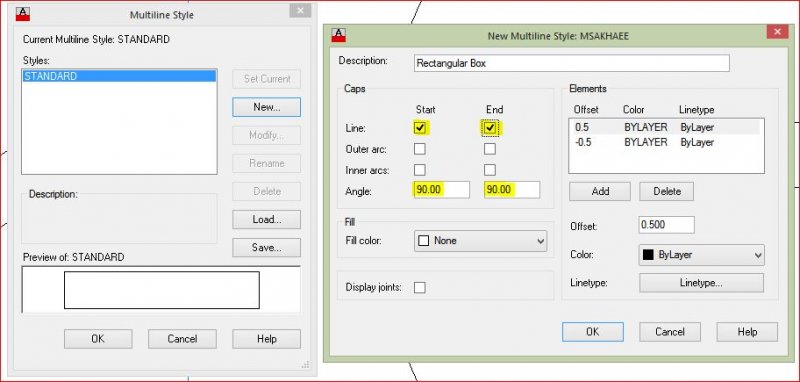Click OK in the Multiline Style dialog
This screenshot has height=382, width=800.
click(98, 339)
